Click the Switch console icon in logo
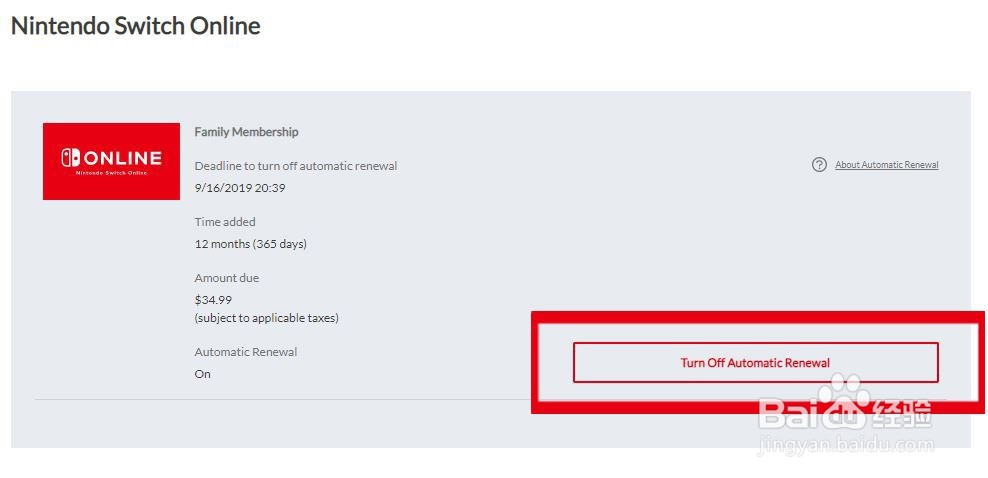 tap(70, 157)
